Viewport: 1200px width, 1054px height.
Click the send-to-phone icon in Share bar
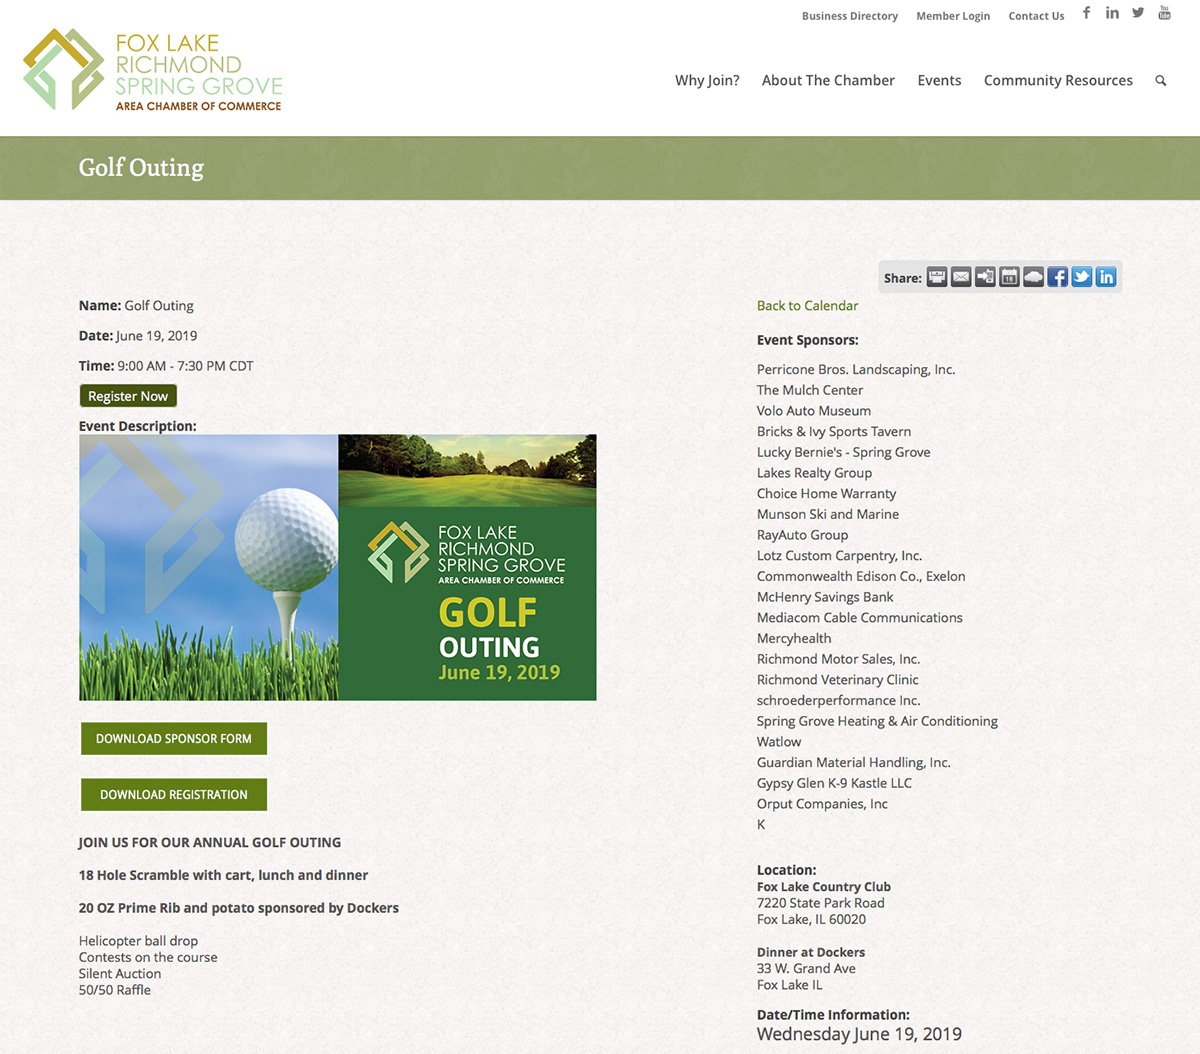click(x=985, y=277)
